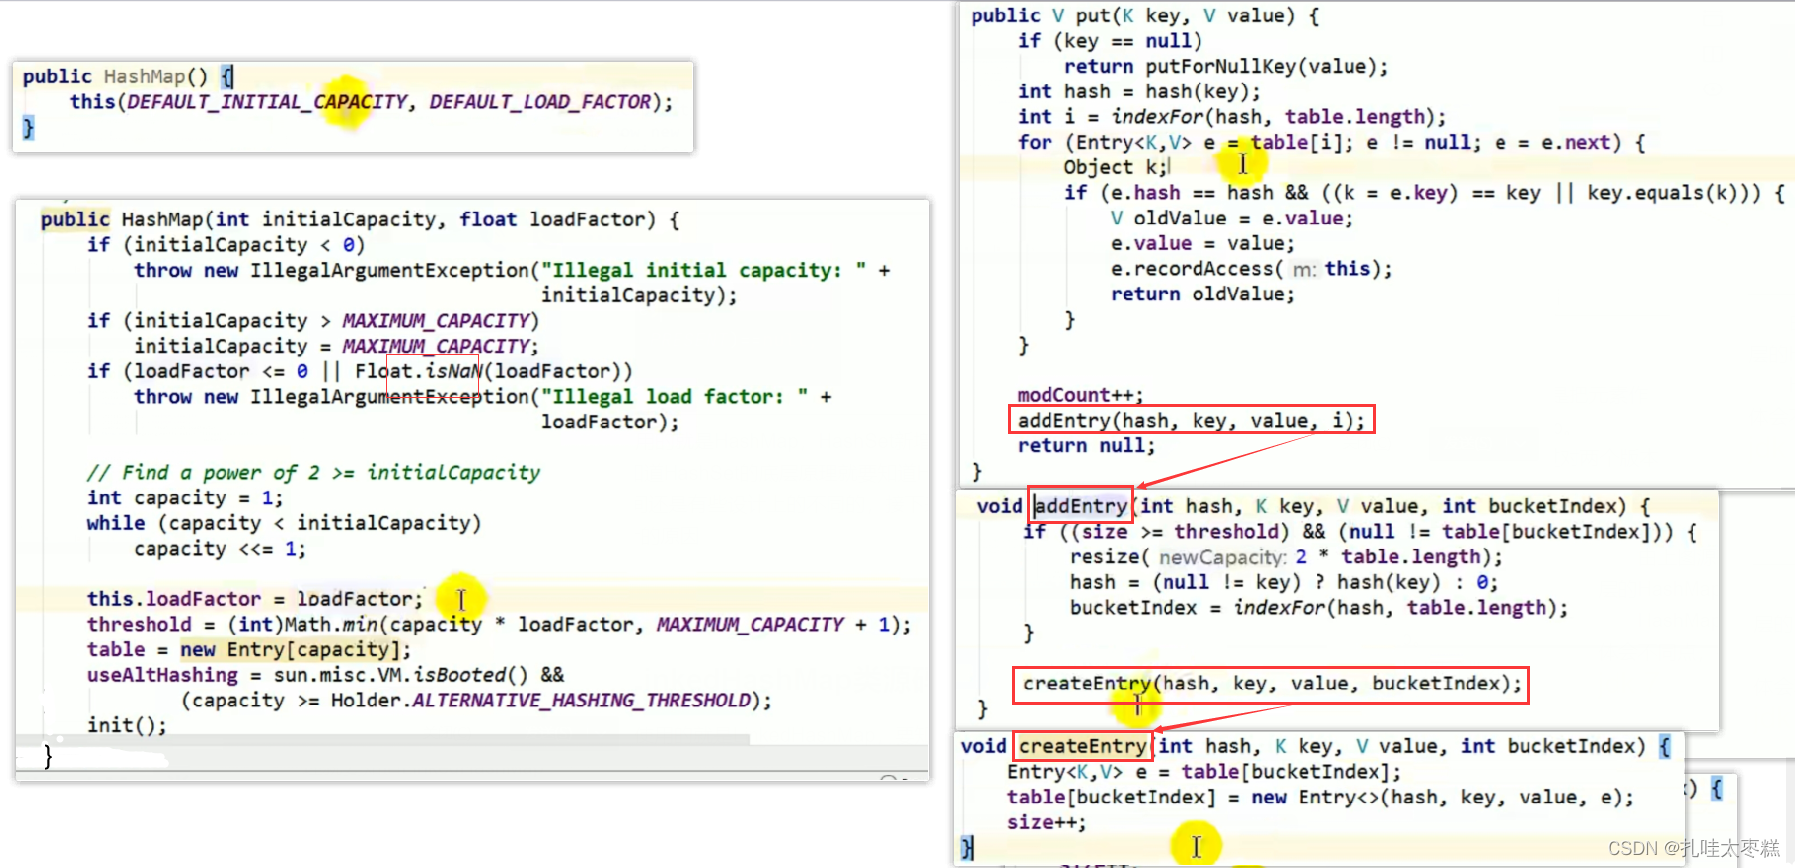The image size is (1795, 868).
Task: Click the line 'if (initialCapacity < 0)'
Action: click(226, 245)
